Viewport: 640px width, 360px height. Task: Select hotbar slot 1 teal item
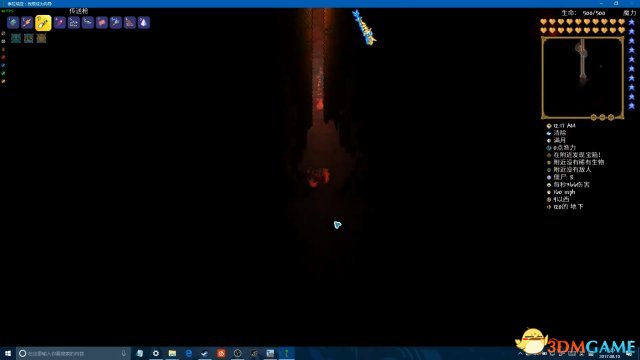[13, 22]
